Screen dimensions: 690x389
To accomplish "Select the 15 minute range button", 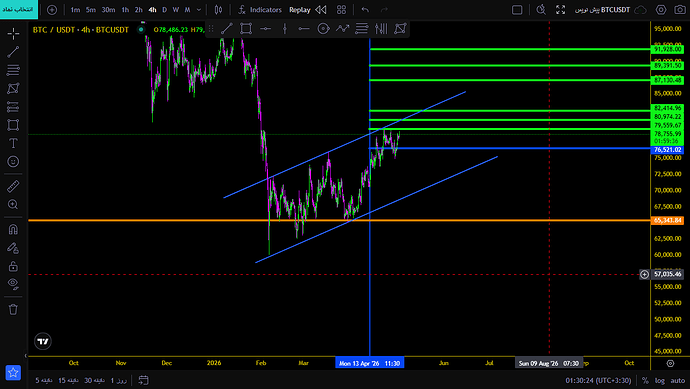I will click(x=68, y=380).
